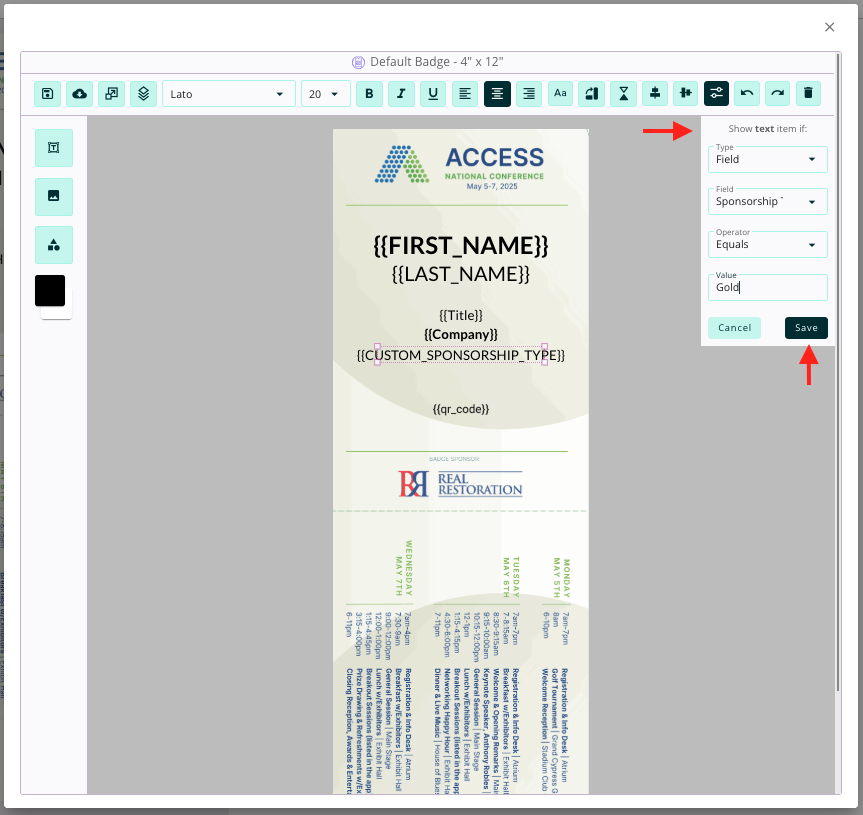Open the font size 20 dropdown
This screenshot has height=815, width=863.
pos(325,94)
